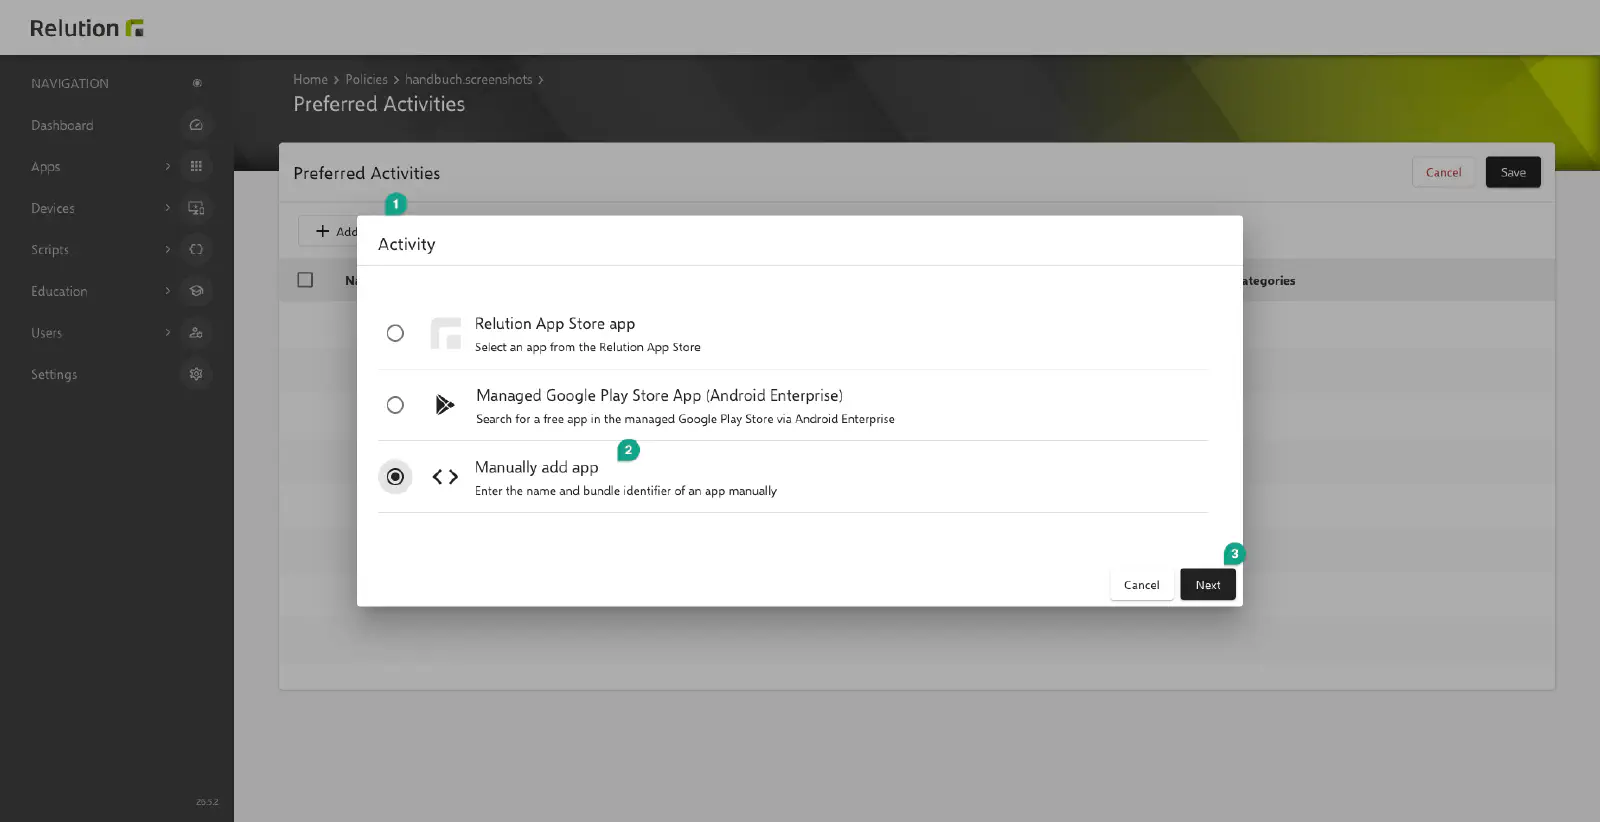Click Next in the Activity dialog
The height and width of the screenshot is (822, 1600).
[x=1208, y=585]
